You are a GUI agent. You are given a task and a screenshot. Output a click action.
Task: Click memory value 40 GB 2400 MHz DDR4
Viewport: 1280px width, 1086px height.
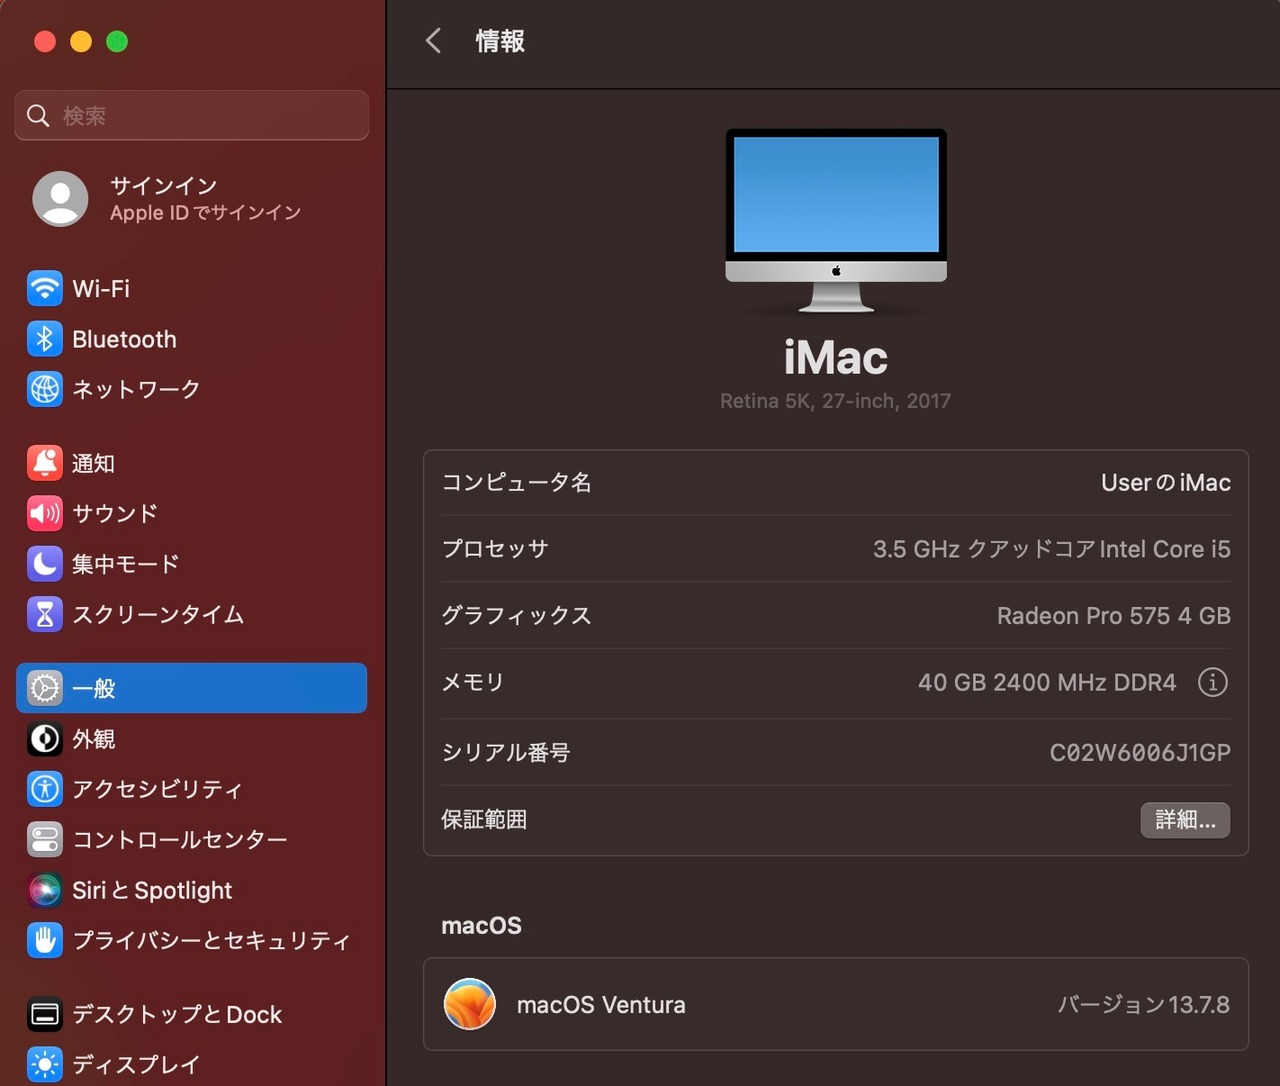[1047, 683]
